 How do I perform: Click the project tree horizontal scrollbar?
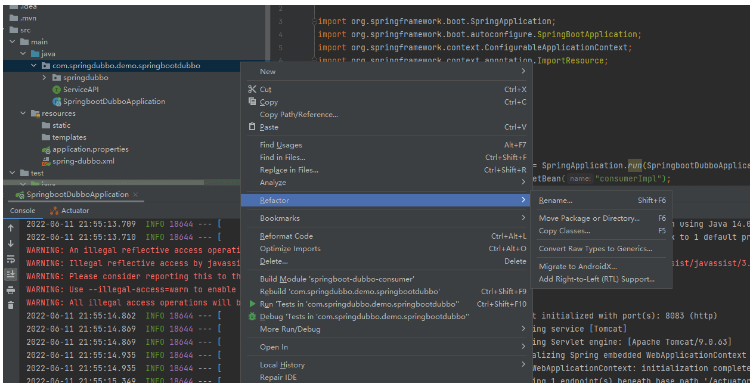click(104, 183)
